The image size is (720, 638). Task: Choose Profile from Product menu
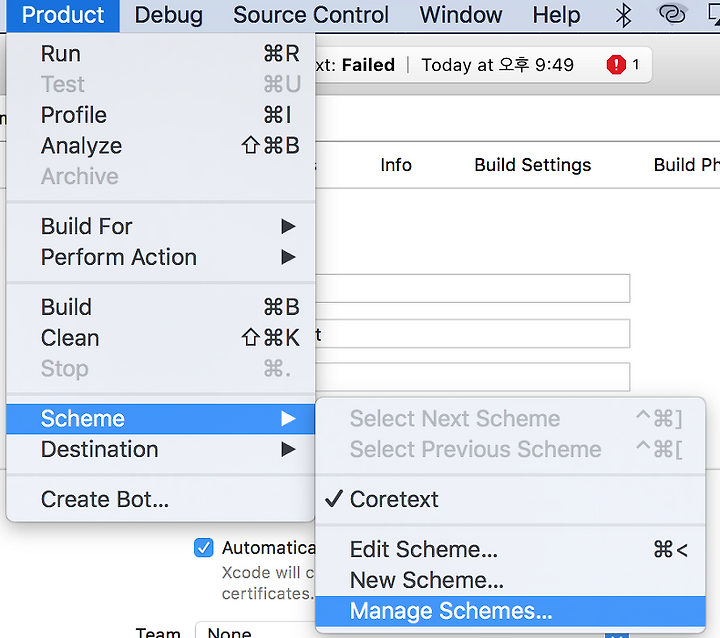tap(161, 115)
